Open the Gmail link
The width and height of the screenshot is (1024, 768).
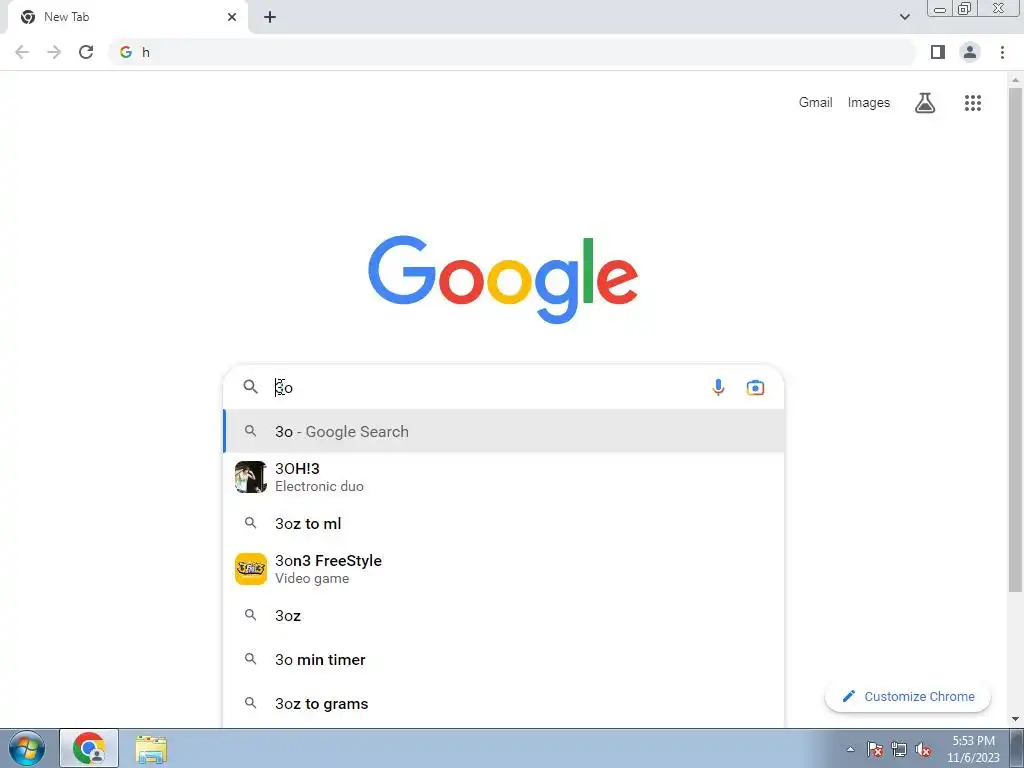816,103
